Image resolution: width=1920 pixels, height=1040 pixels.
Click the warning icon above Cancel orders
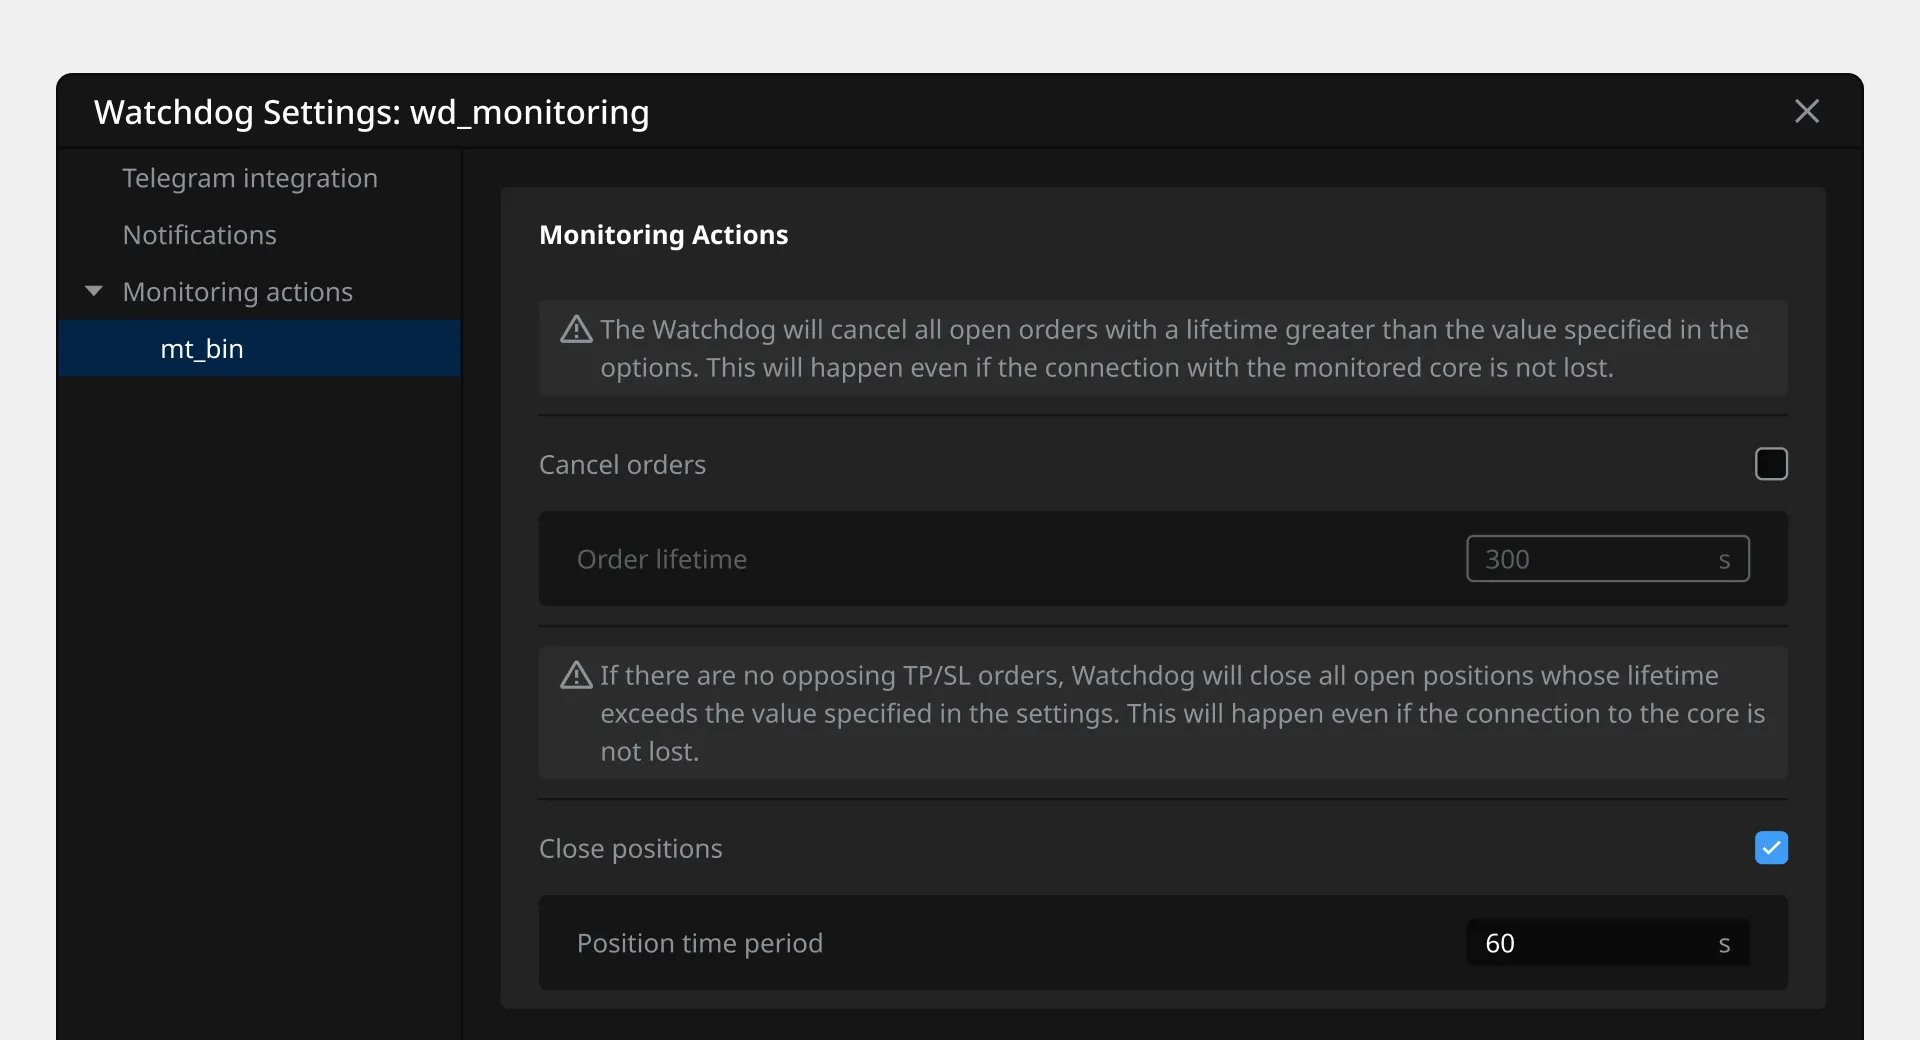pos(576,329)
